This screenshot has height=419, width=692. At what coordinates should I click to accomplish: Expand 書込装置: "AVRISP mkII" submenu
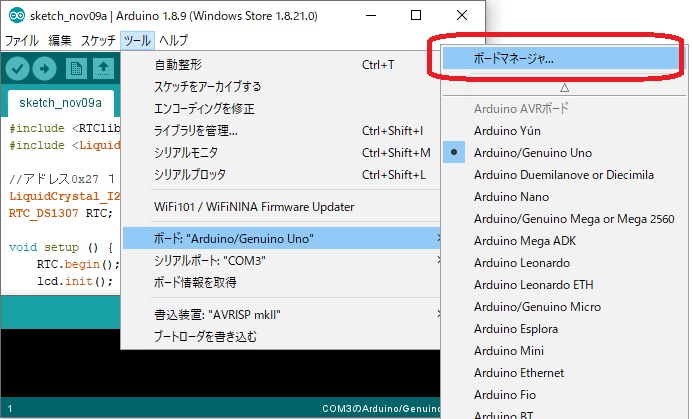(281, 314)
